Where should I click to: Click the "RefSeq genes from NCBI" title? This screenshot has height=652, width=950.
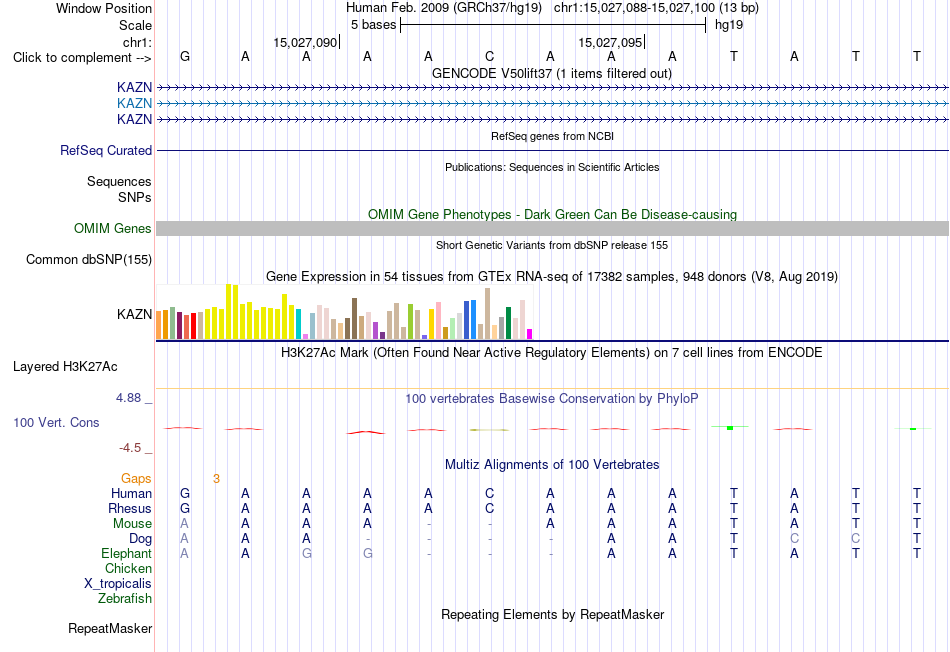(553, 136)
